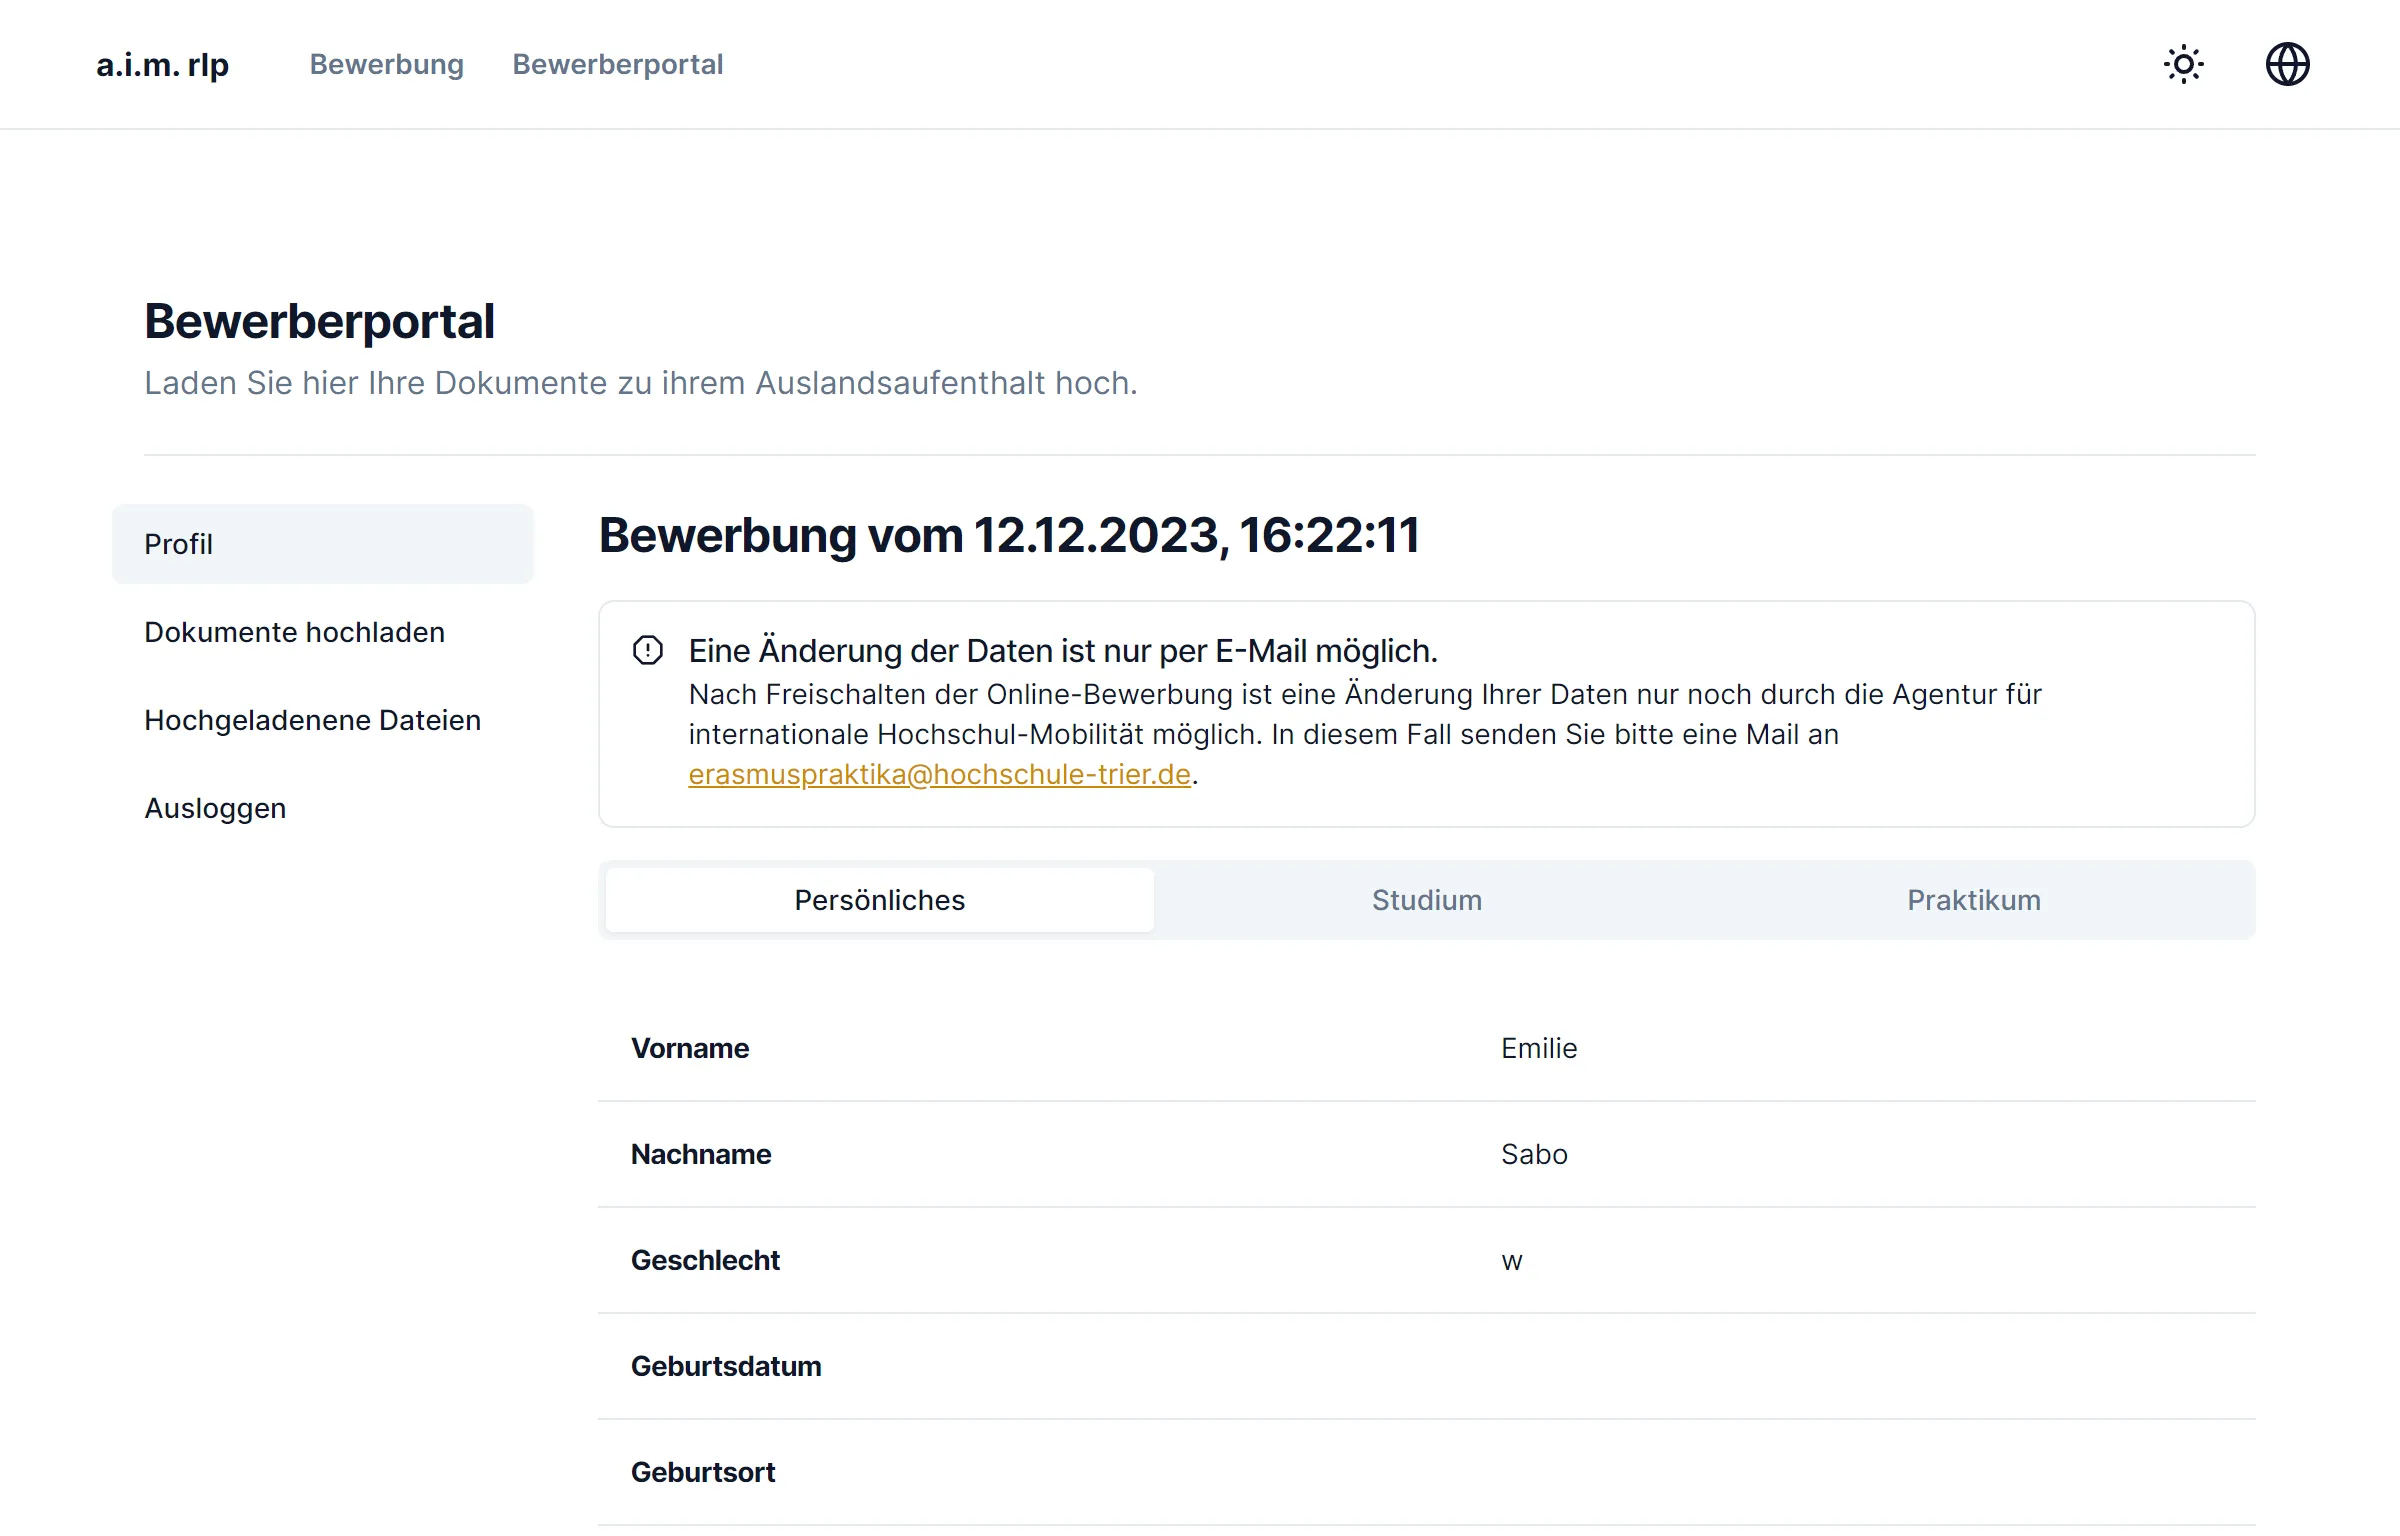Open the Praktikum tab
The image size is (2400, 1536).
1974,899
